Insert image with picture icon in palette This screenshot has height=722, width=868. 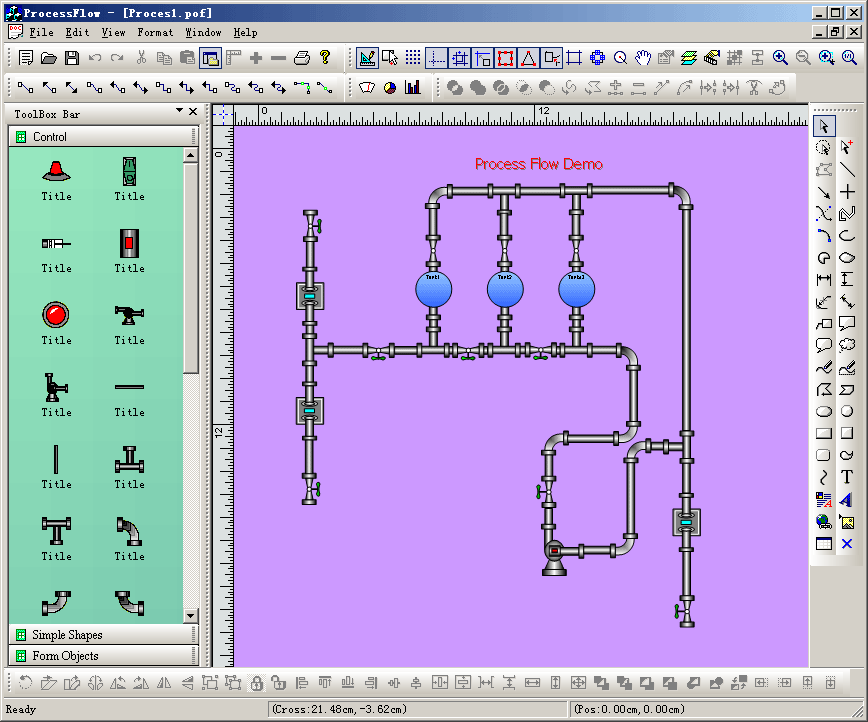[847, 522]
